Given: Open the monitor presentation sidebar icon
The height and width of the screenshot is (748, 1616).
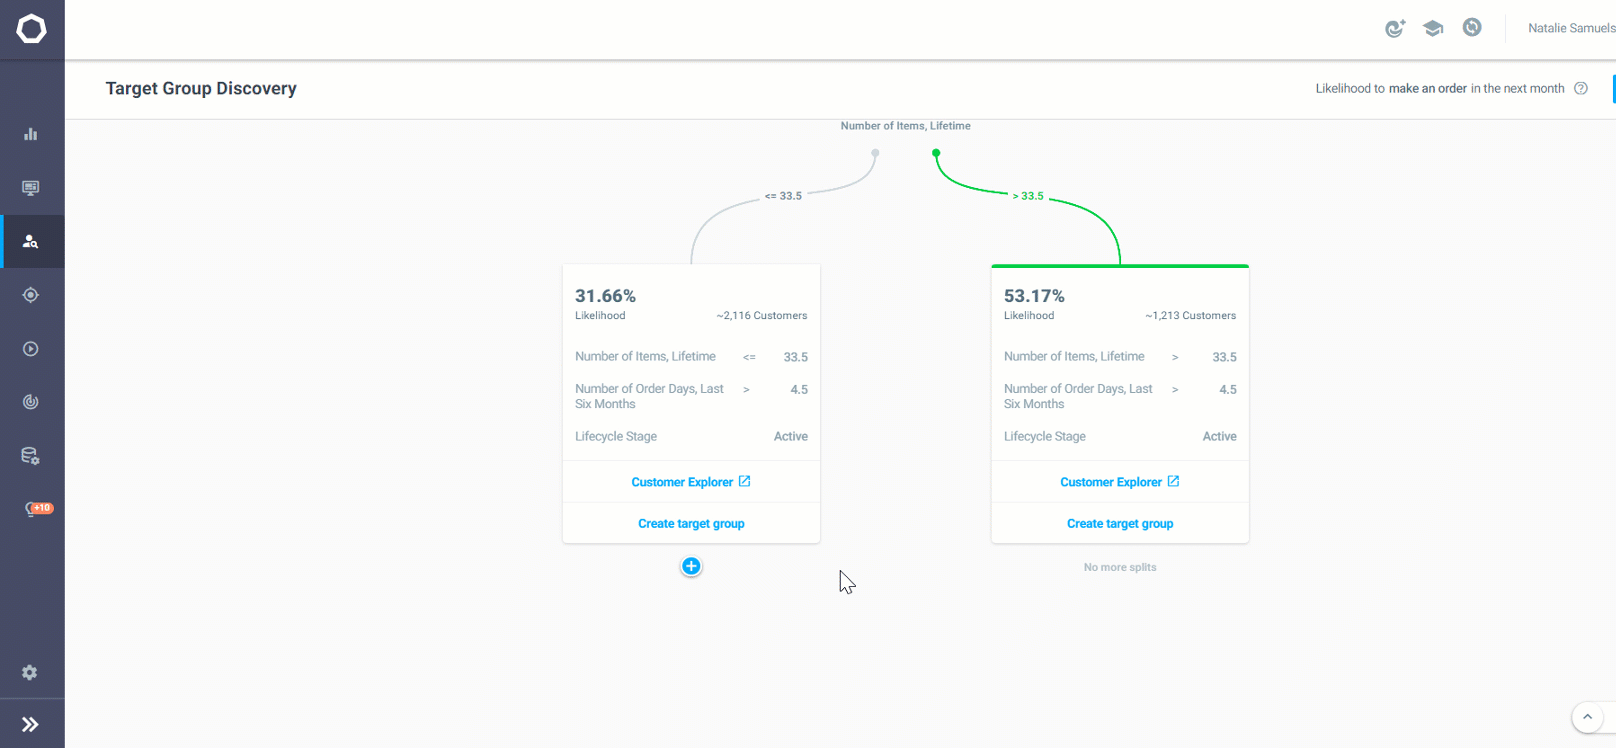Looking at the screenshot, I should pyautogui.click(x=31, y=188).
